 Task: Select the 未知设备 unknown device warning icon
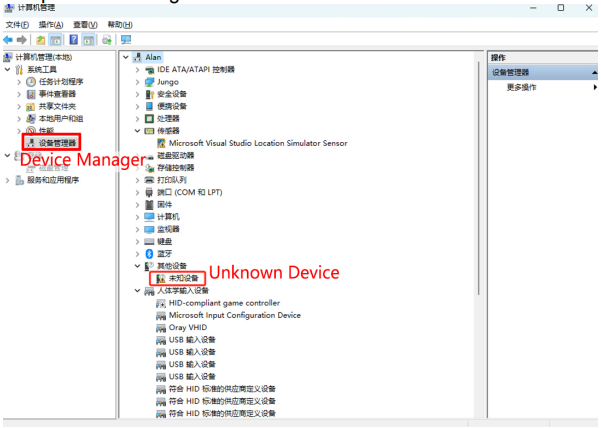click(x=160, y=278)
